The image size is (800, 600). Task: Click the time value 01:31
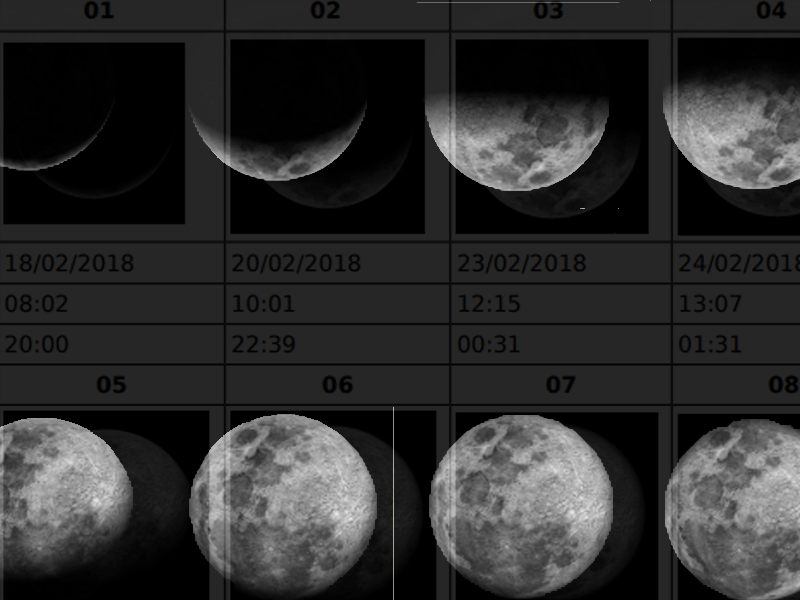pyautogui.click(x=710, y=344)
